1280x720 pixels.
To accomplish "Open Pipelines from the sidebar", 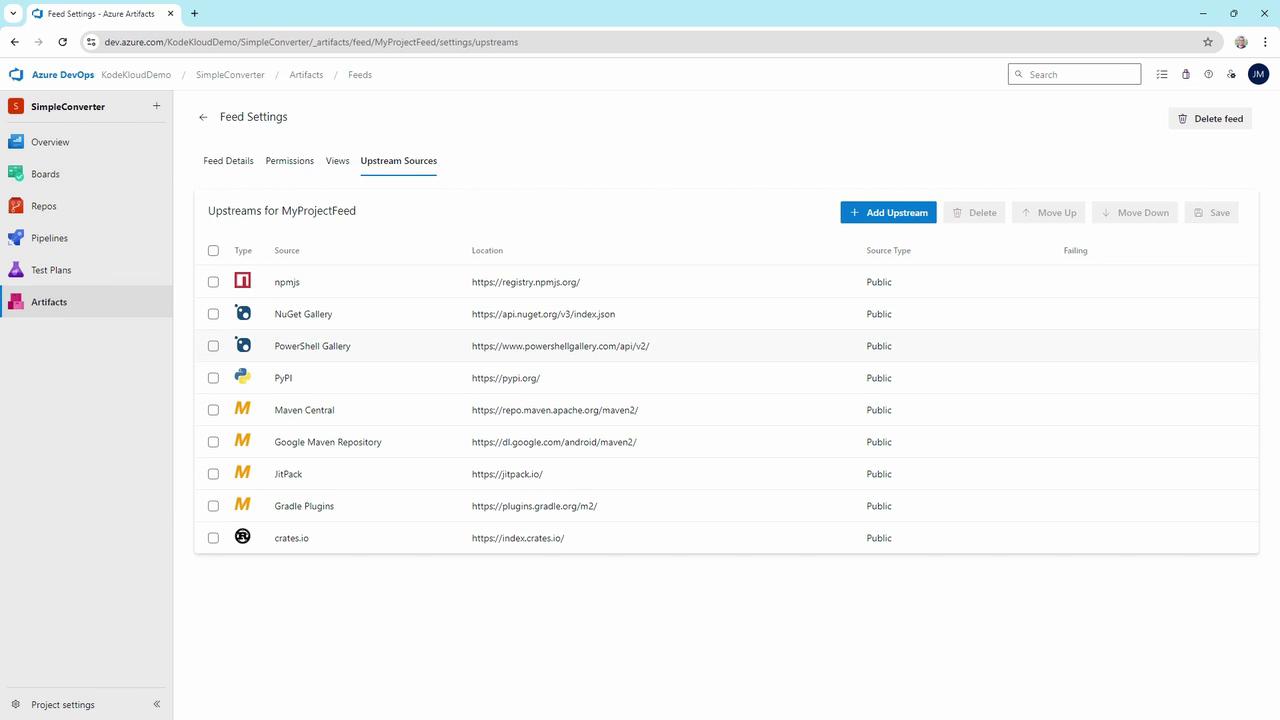I will pos(86,238).
